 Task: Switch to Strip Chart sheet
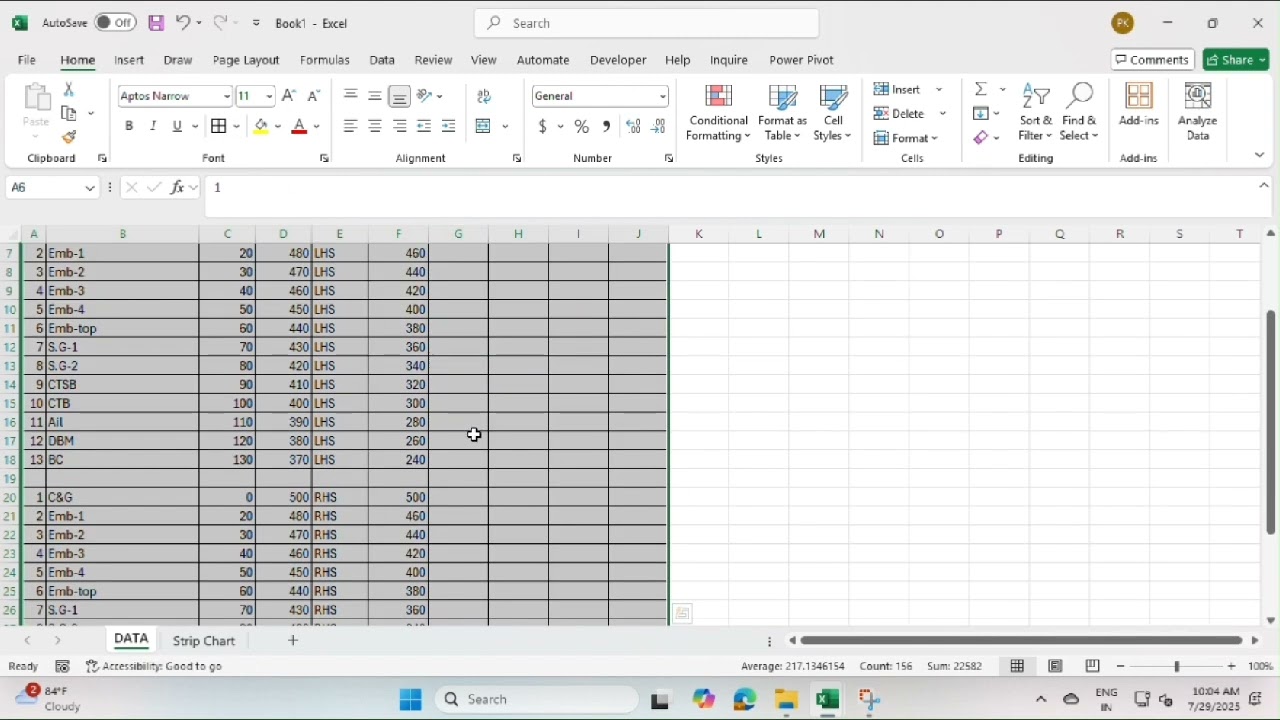pos(204,641)
